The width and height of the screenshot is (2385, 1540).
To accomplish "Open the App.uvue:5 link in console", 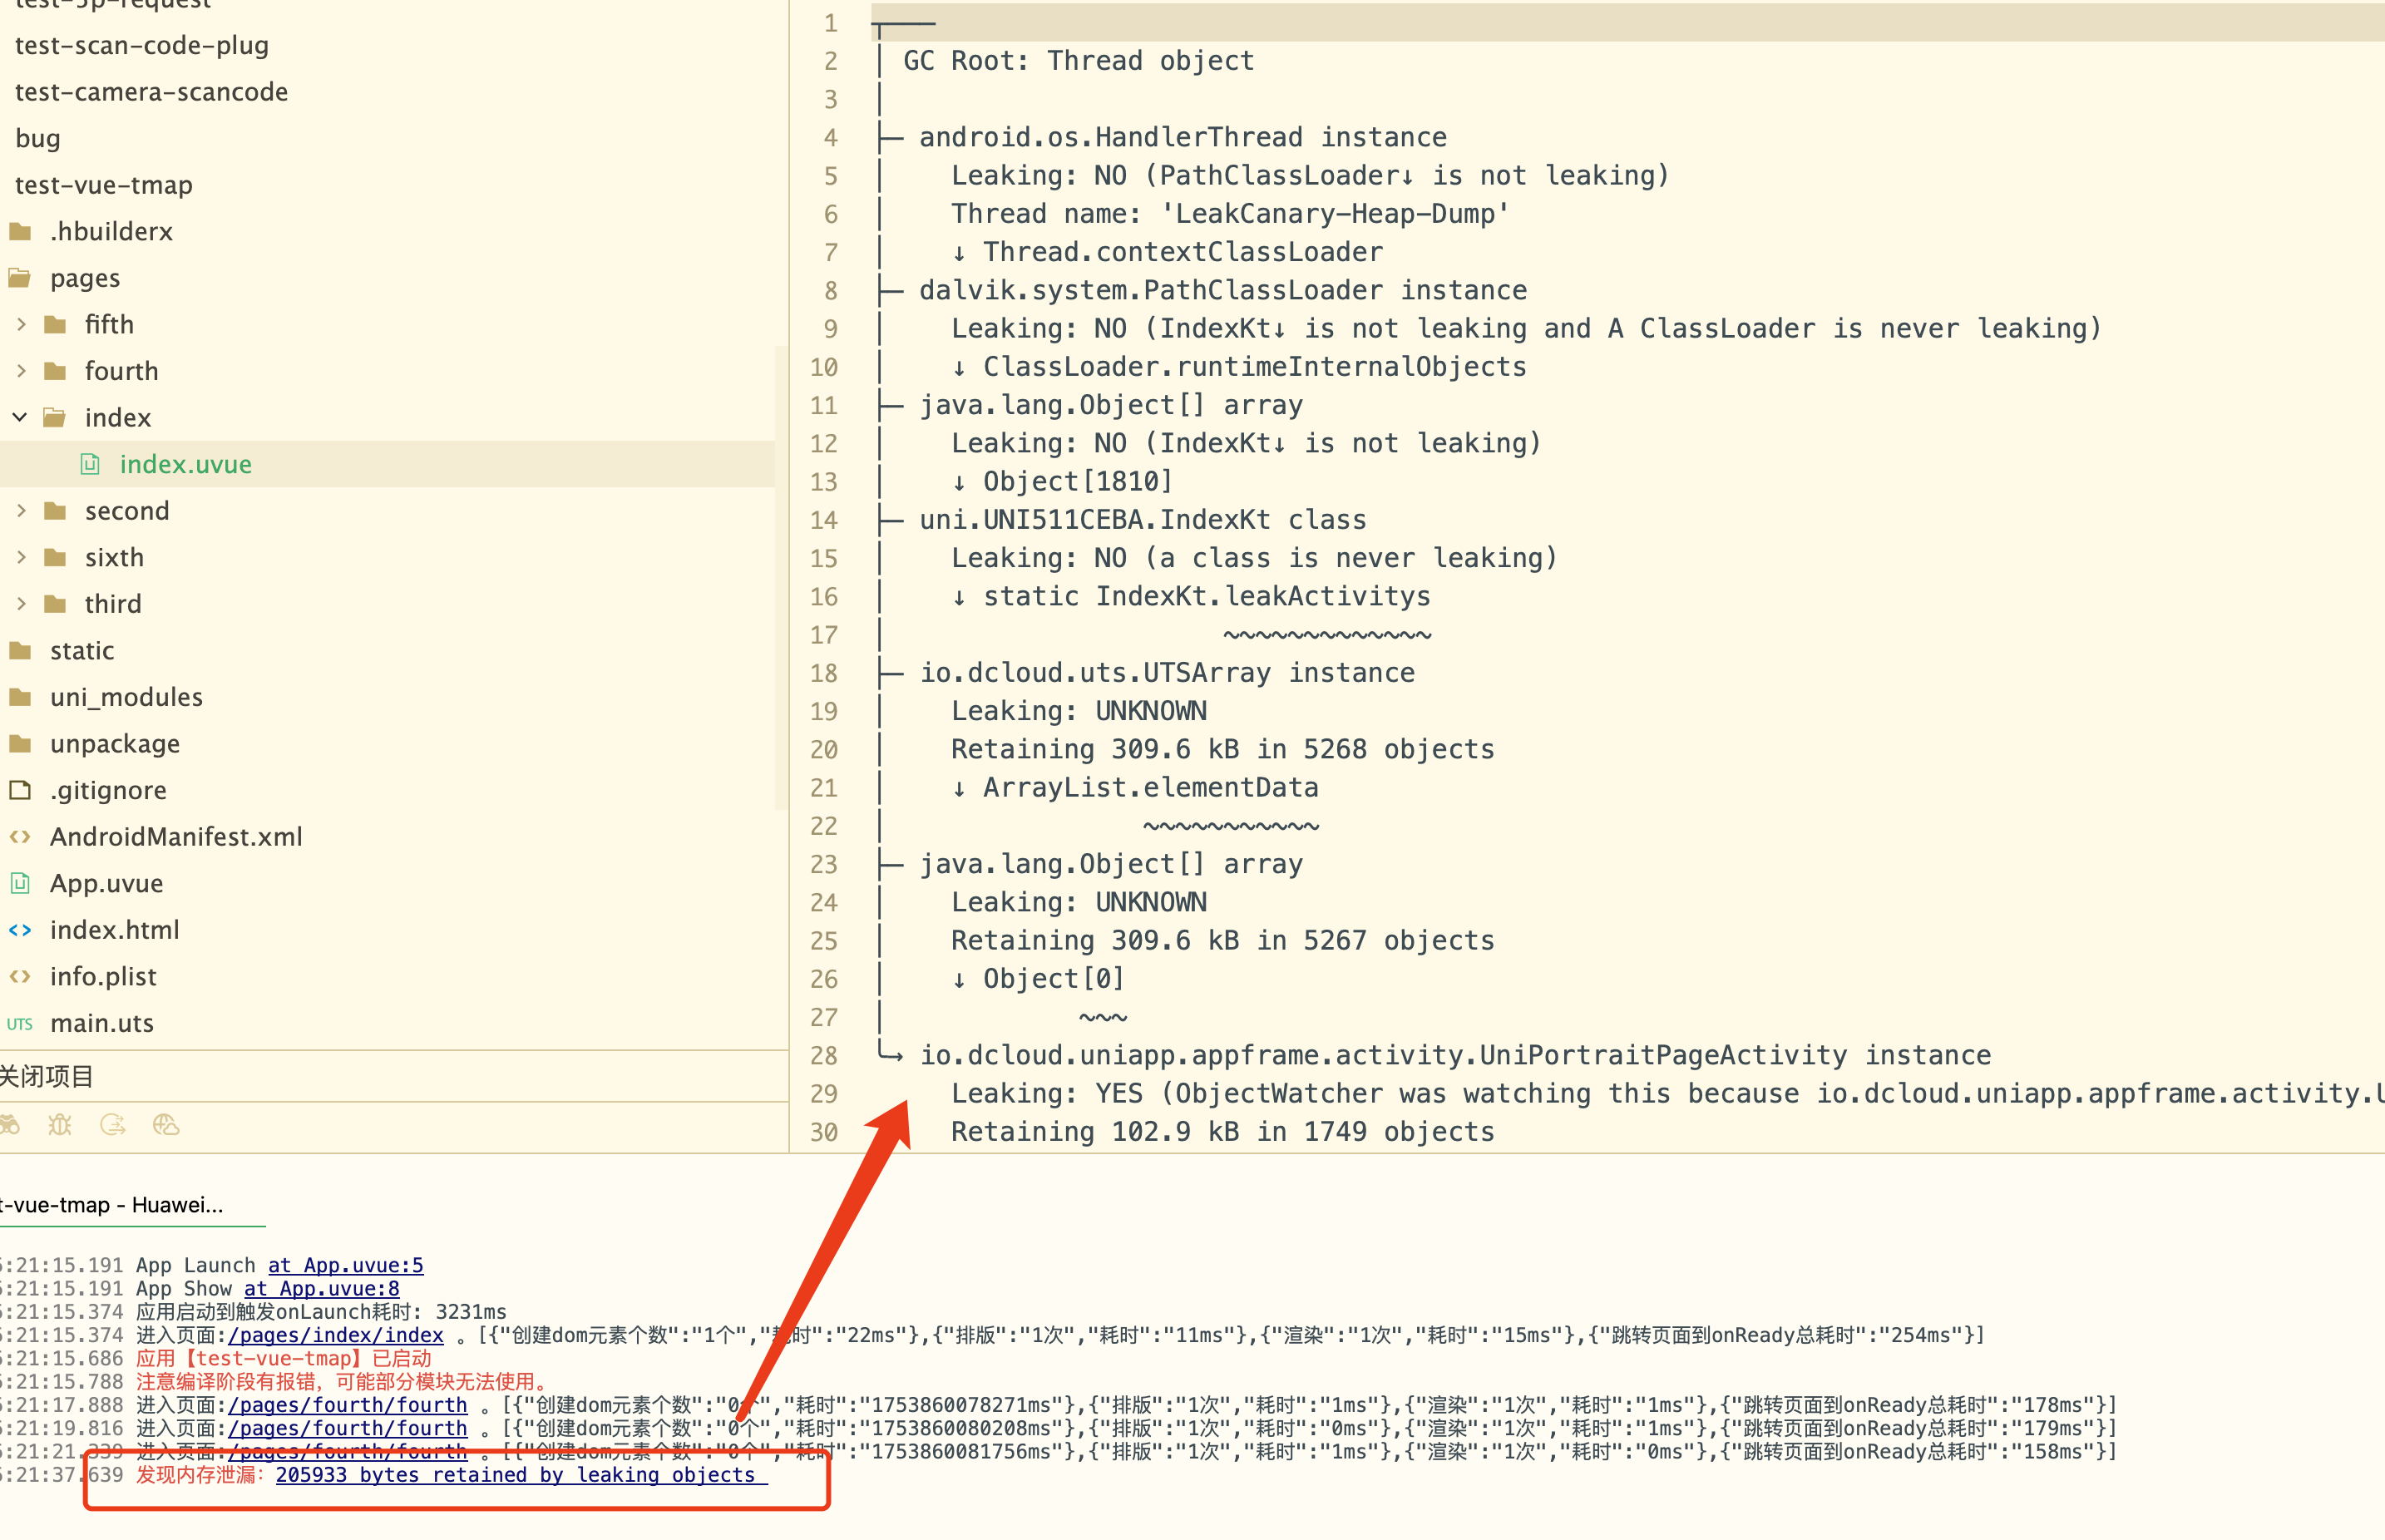I will point(345,1265).
